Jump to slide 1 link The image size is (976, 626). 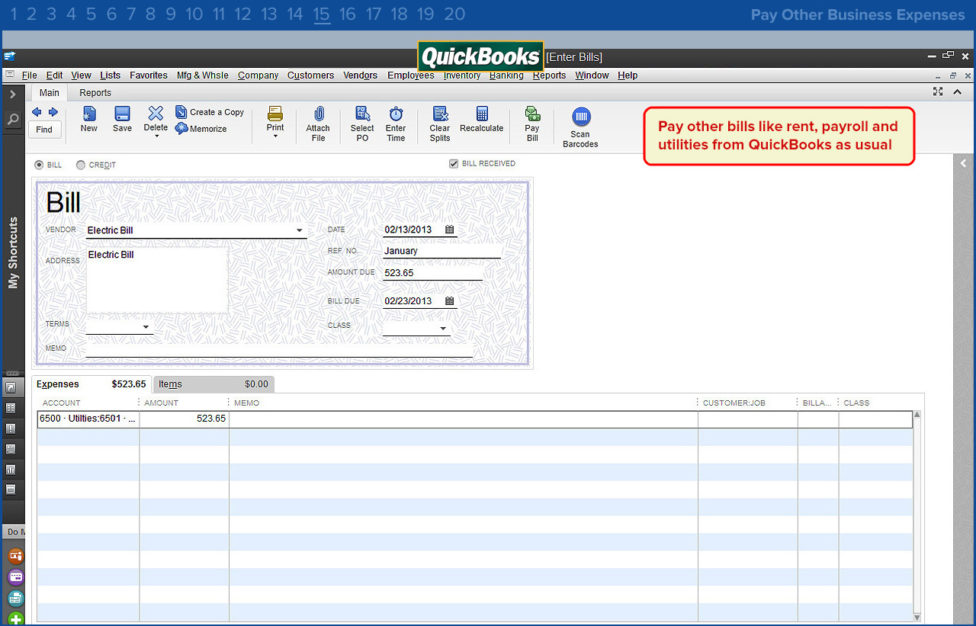14,14
